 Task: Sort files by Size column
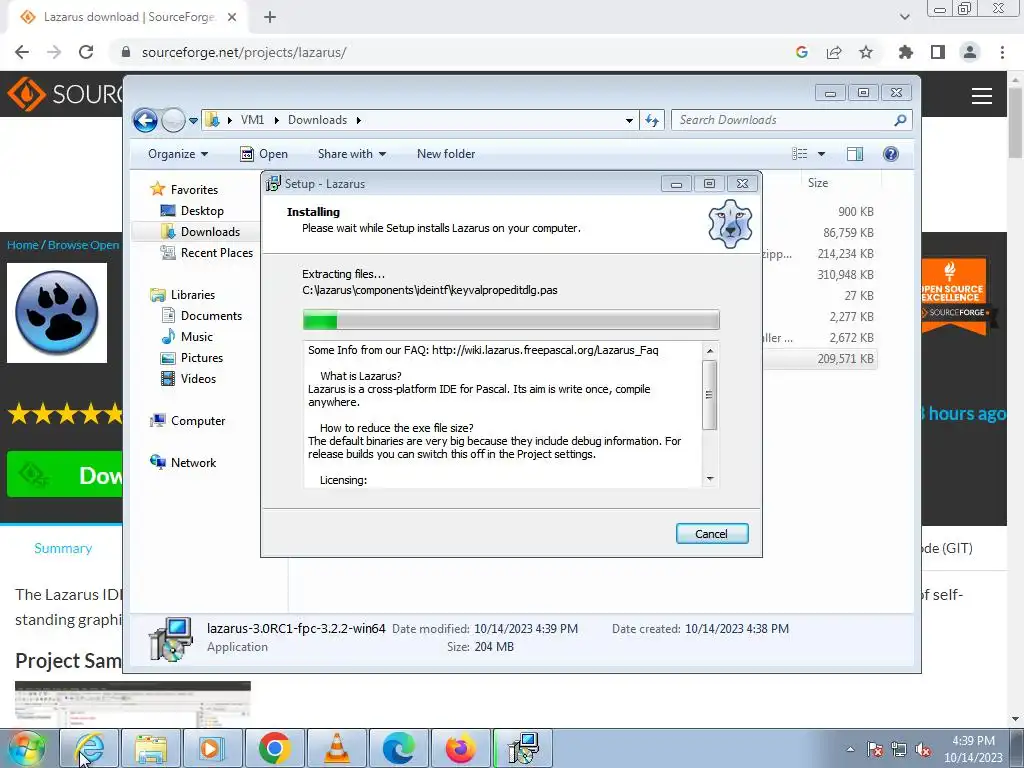(x=818, y=184)
